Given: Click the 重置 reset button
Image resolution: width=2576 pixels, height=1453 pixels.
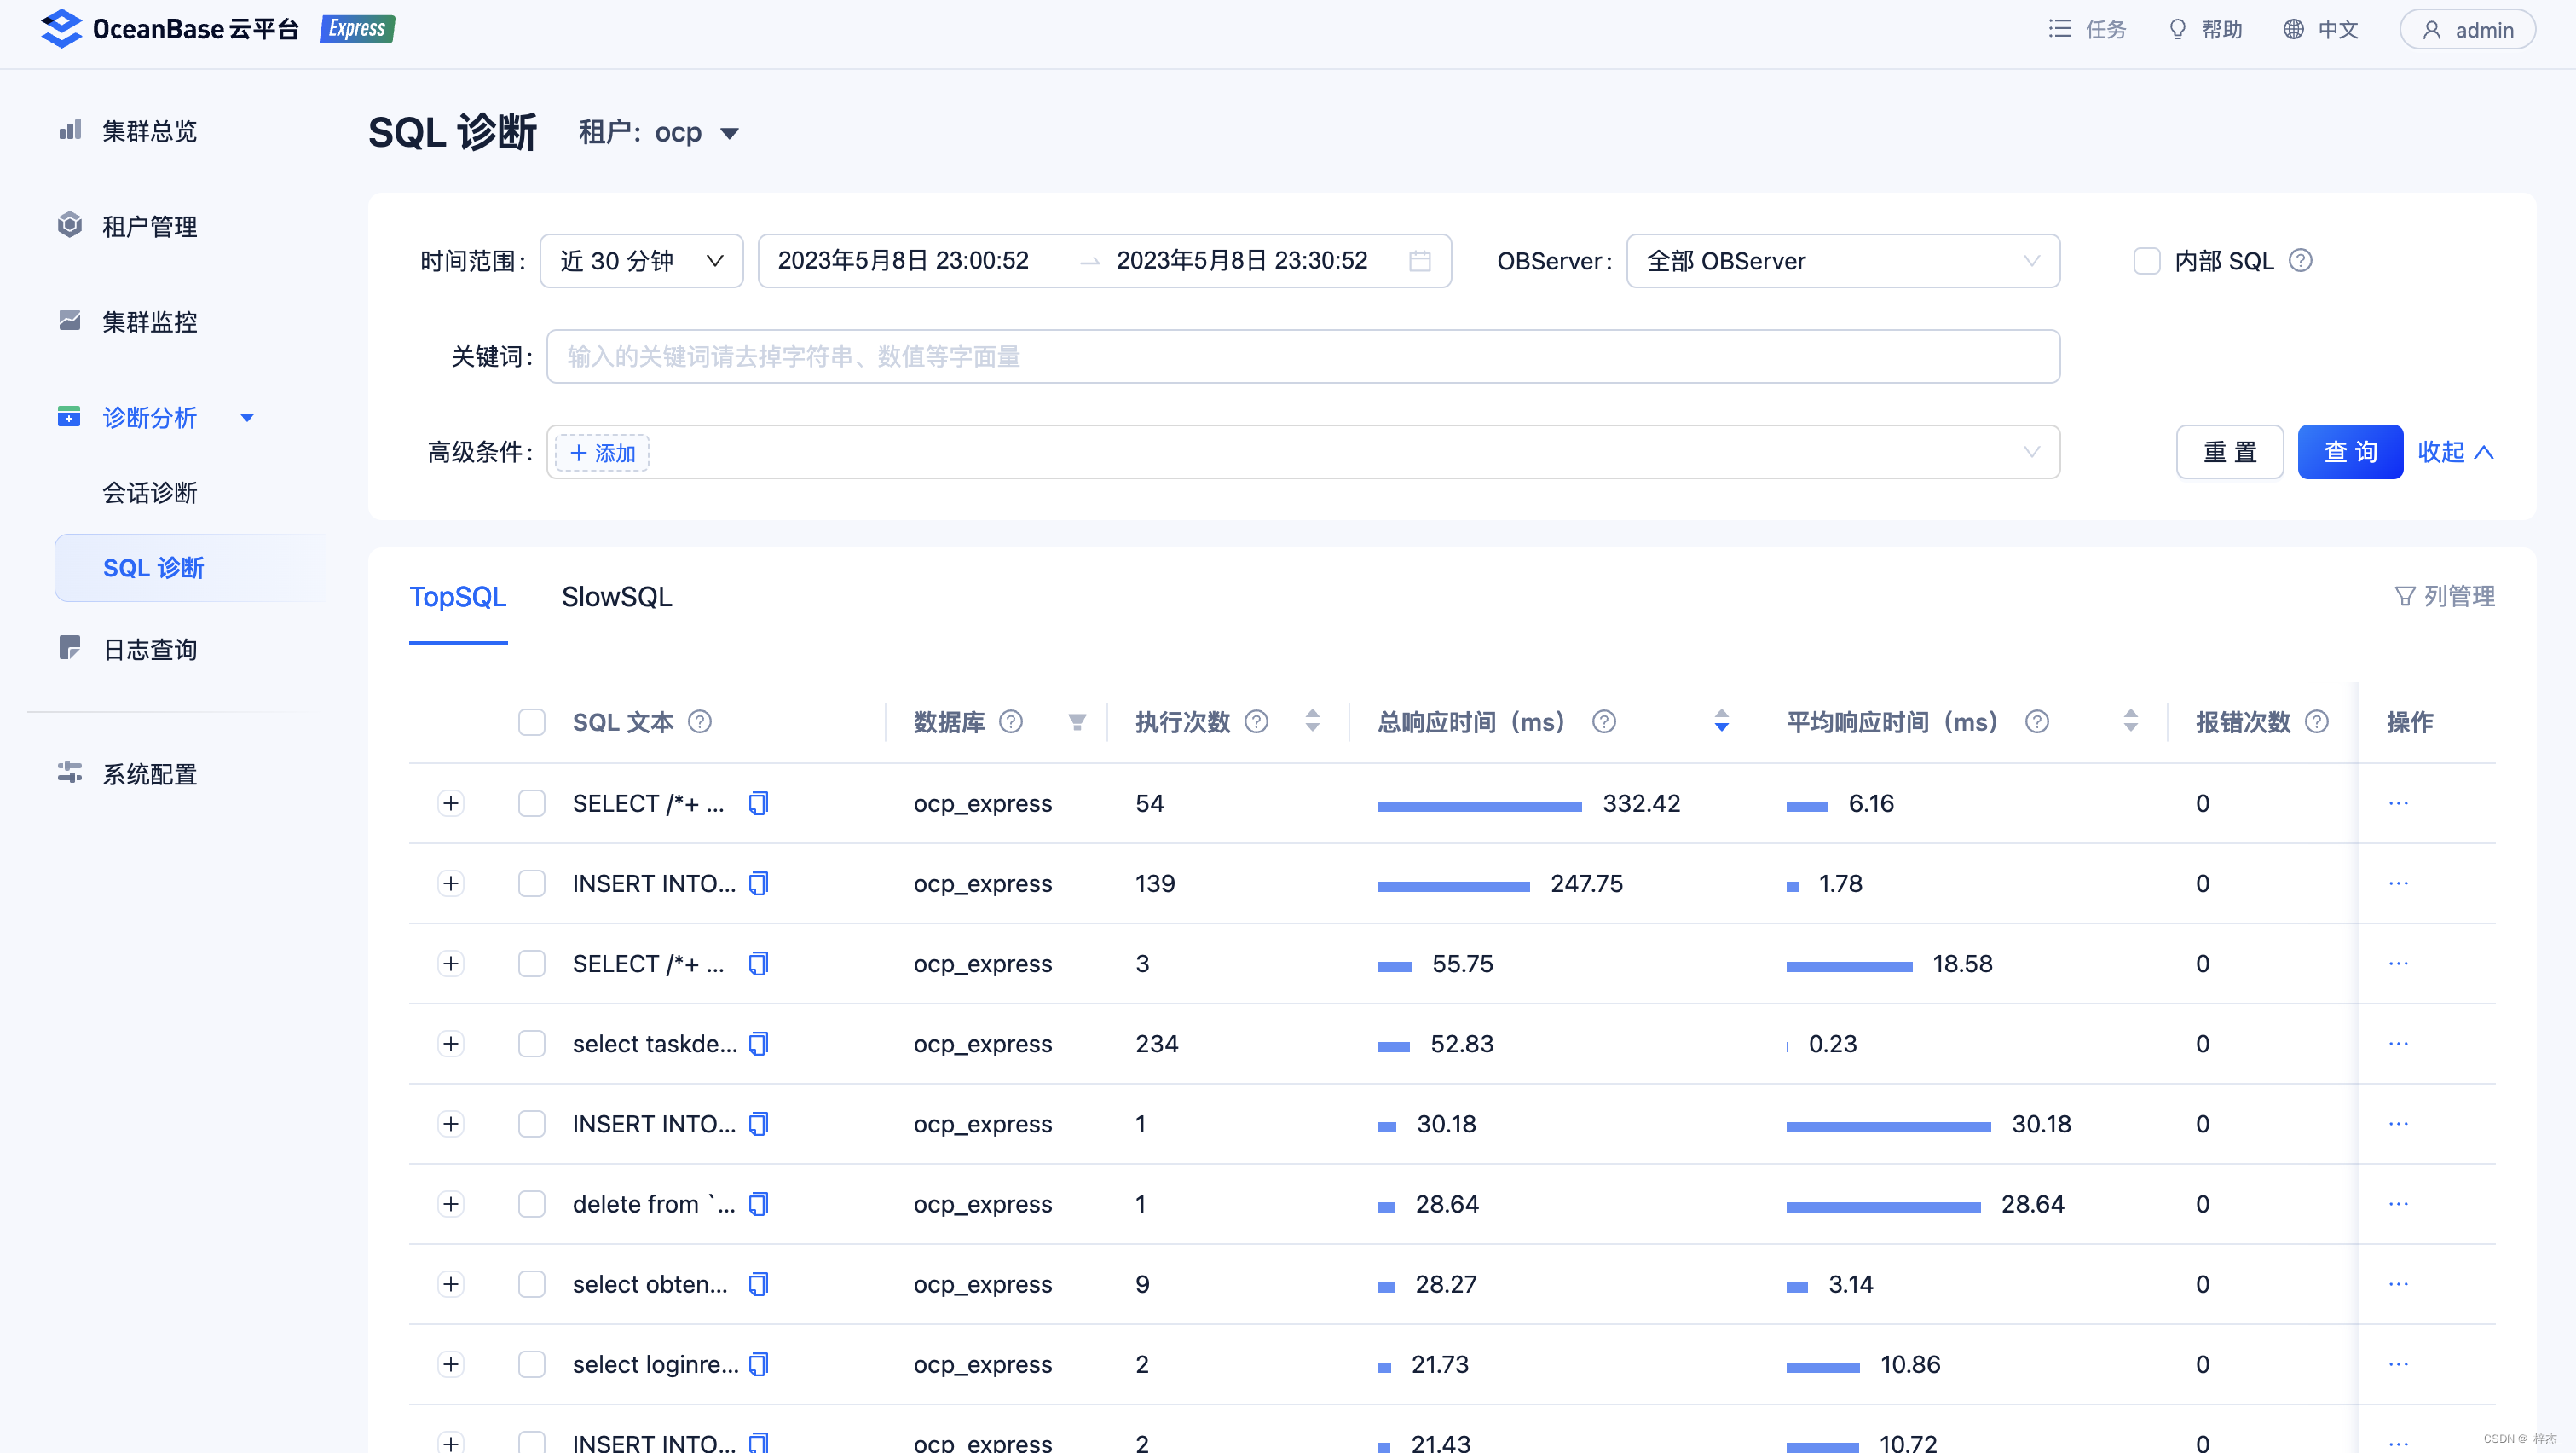Looking at the screenshot, I should point(2229,452).
